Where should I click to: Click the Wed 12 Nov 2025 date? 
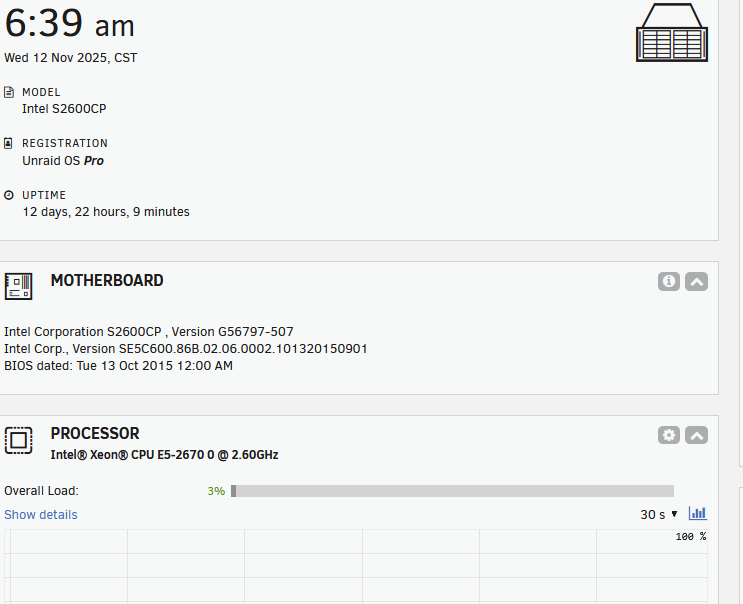pyautogui.click(x=71, y=58)
